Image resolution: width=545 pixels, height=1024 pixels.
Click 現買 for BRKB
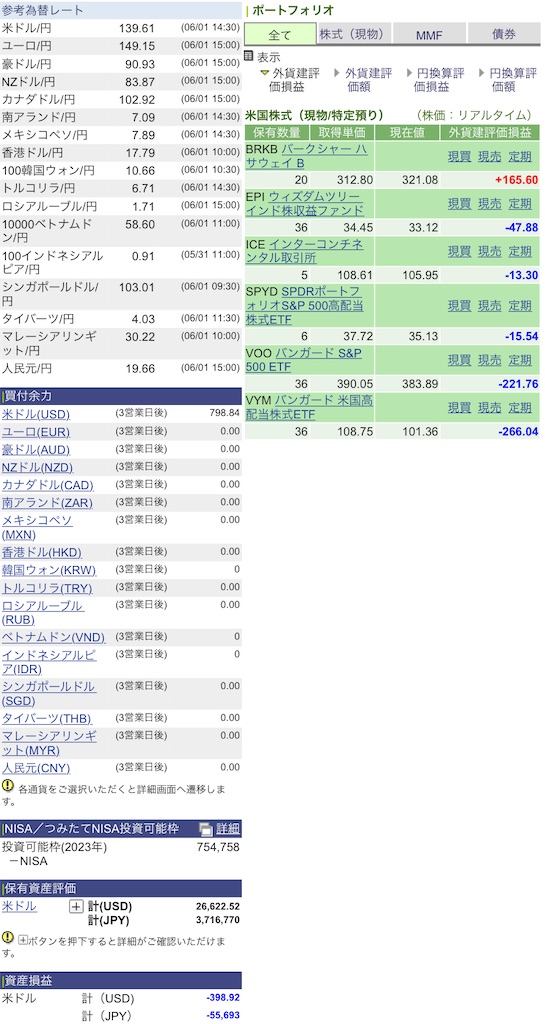(459, 156)
